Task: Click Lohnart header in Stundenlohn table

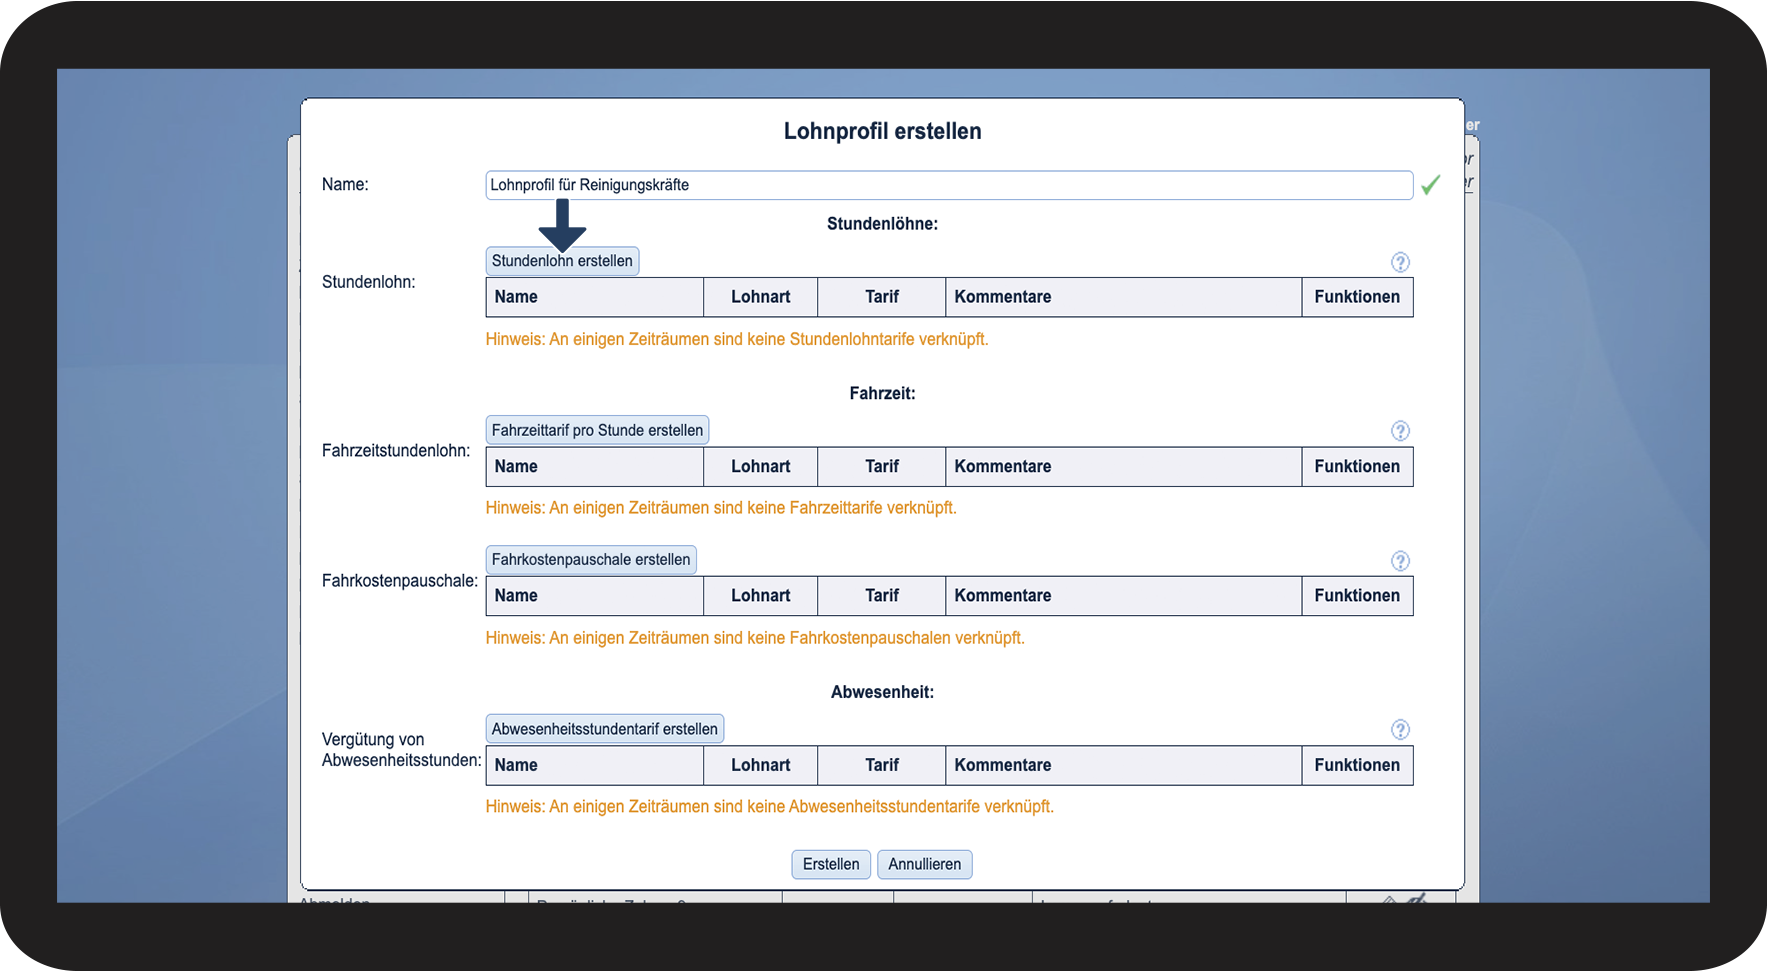Action: pyautogui.click(x=761, y=297)
